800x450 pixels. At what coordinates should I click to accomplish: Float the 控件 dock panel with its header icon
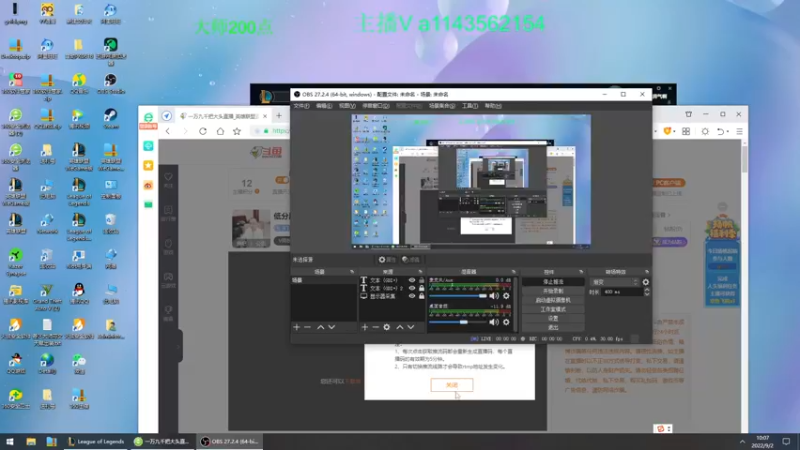coord(581,272)
